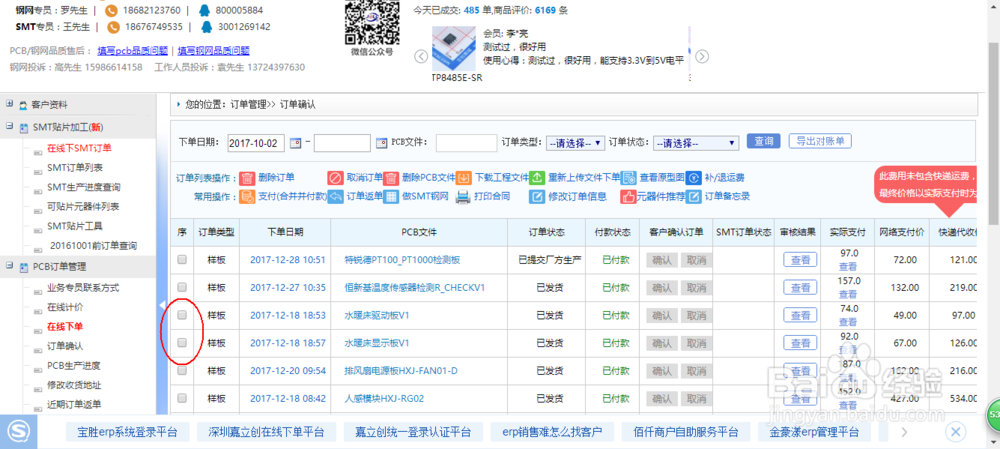
Task: Collapse the PCB订单管理 tree node
Action: (10, 266)
